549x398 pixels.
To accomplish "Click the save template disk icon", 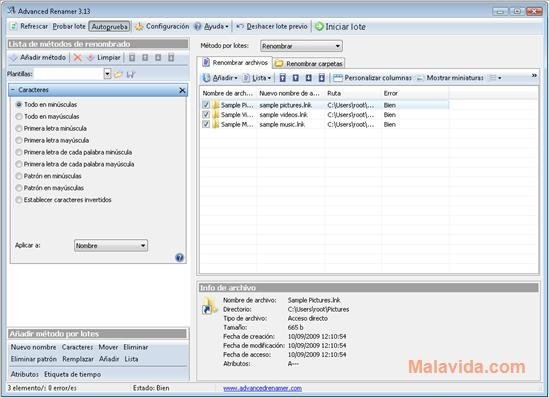I will point(131,74).
